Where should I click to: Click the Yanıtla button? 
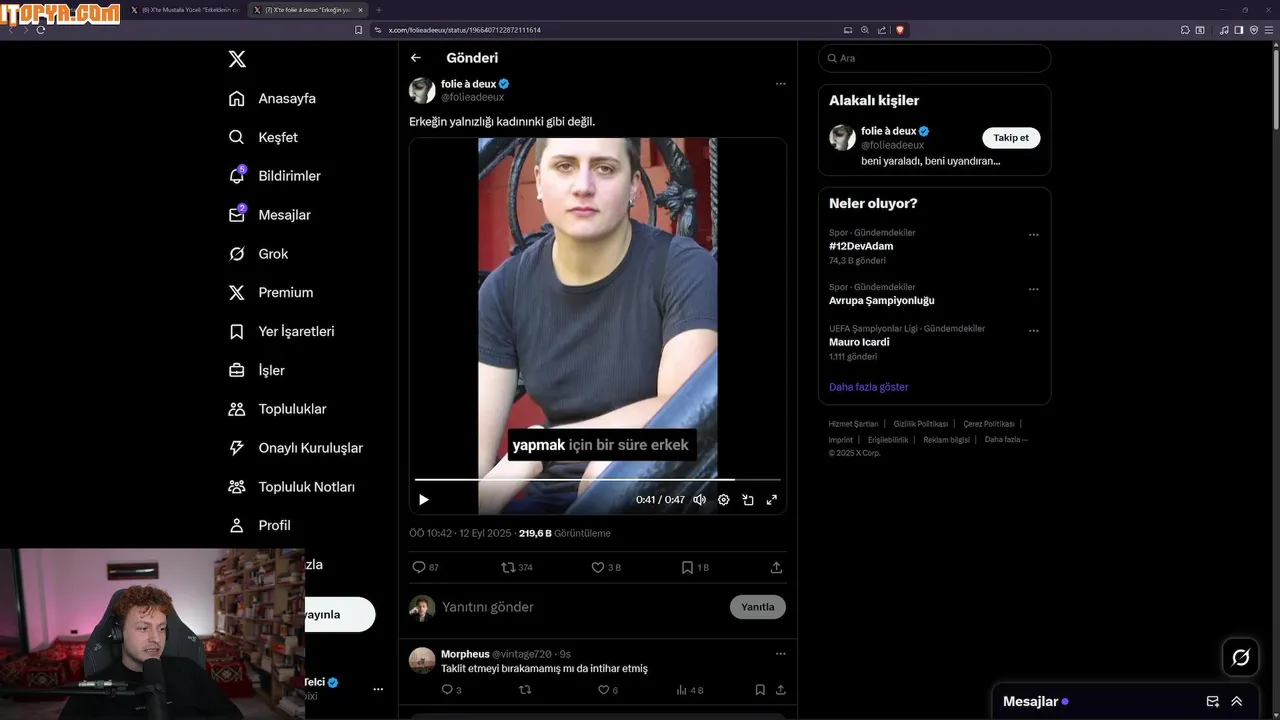(x=758, y=607)
